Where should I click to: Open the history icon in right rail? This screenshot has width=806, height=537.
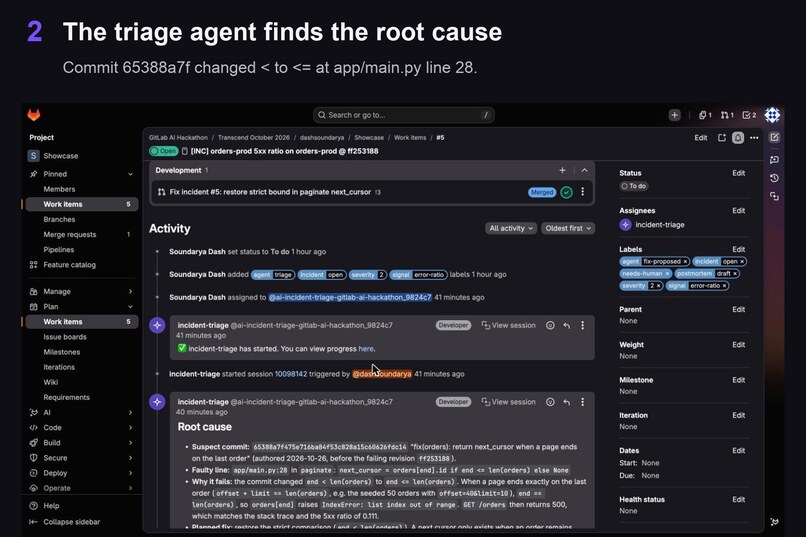(x=775, y=178)
